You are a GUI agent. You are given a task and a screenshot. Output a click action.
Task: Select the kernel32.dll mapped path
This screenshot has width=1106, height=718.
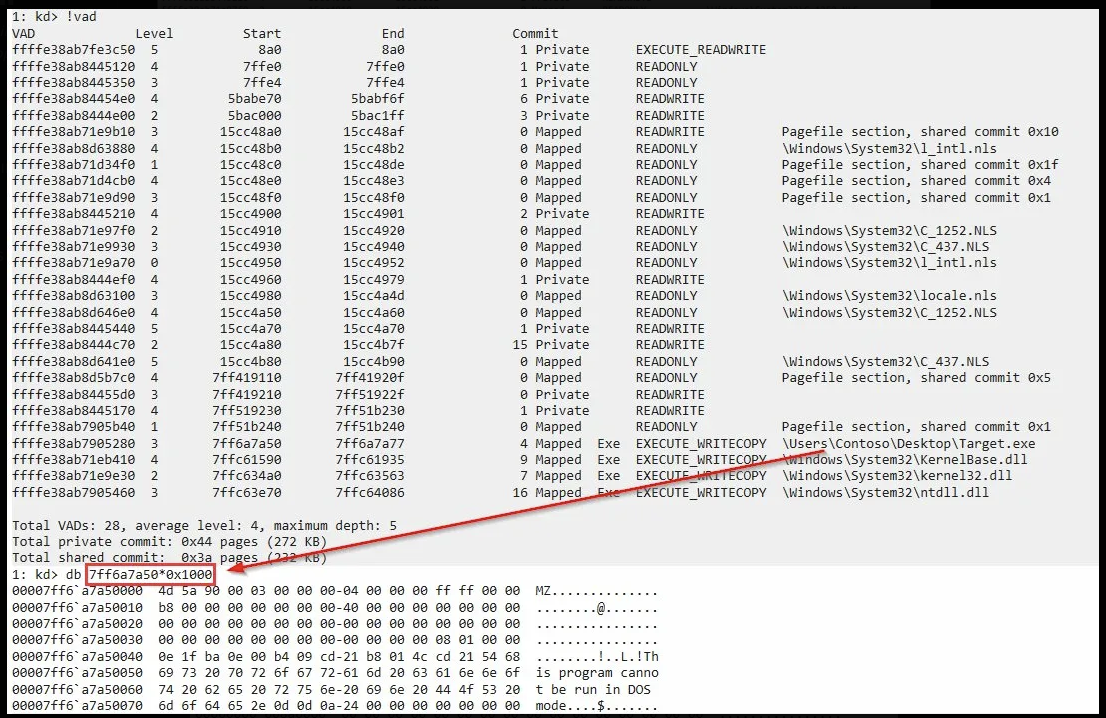[897, 476]
